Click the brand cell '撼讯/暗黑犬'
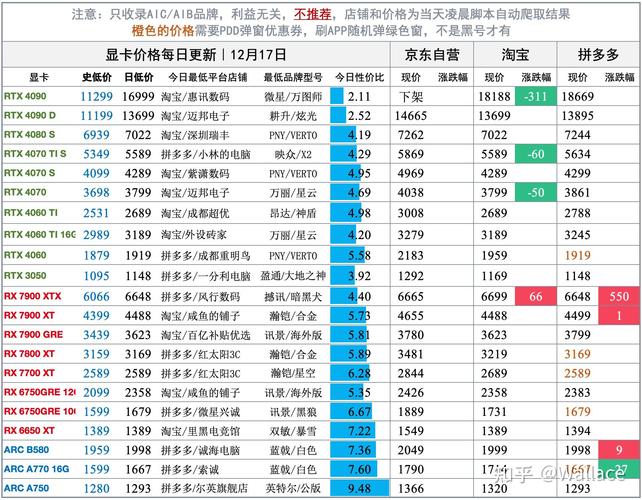Viewport: 642px width, 500px height. tap(293, 297)
